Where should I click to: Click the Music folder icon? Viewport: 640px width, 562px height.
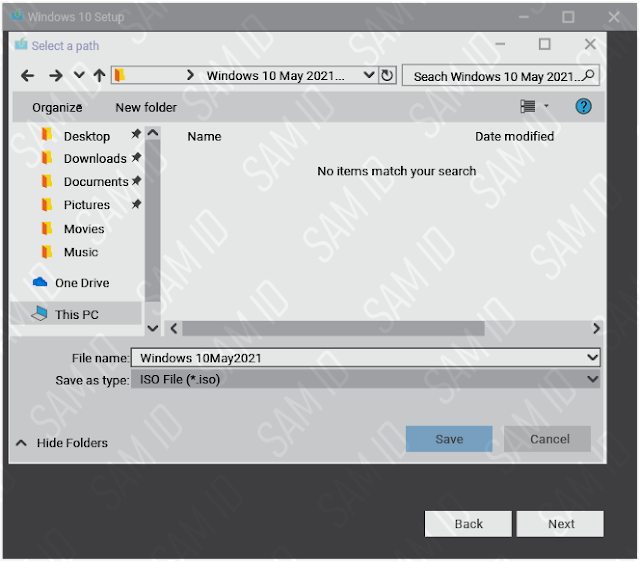pos(47,252)
